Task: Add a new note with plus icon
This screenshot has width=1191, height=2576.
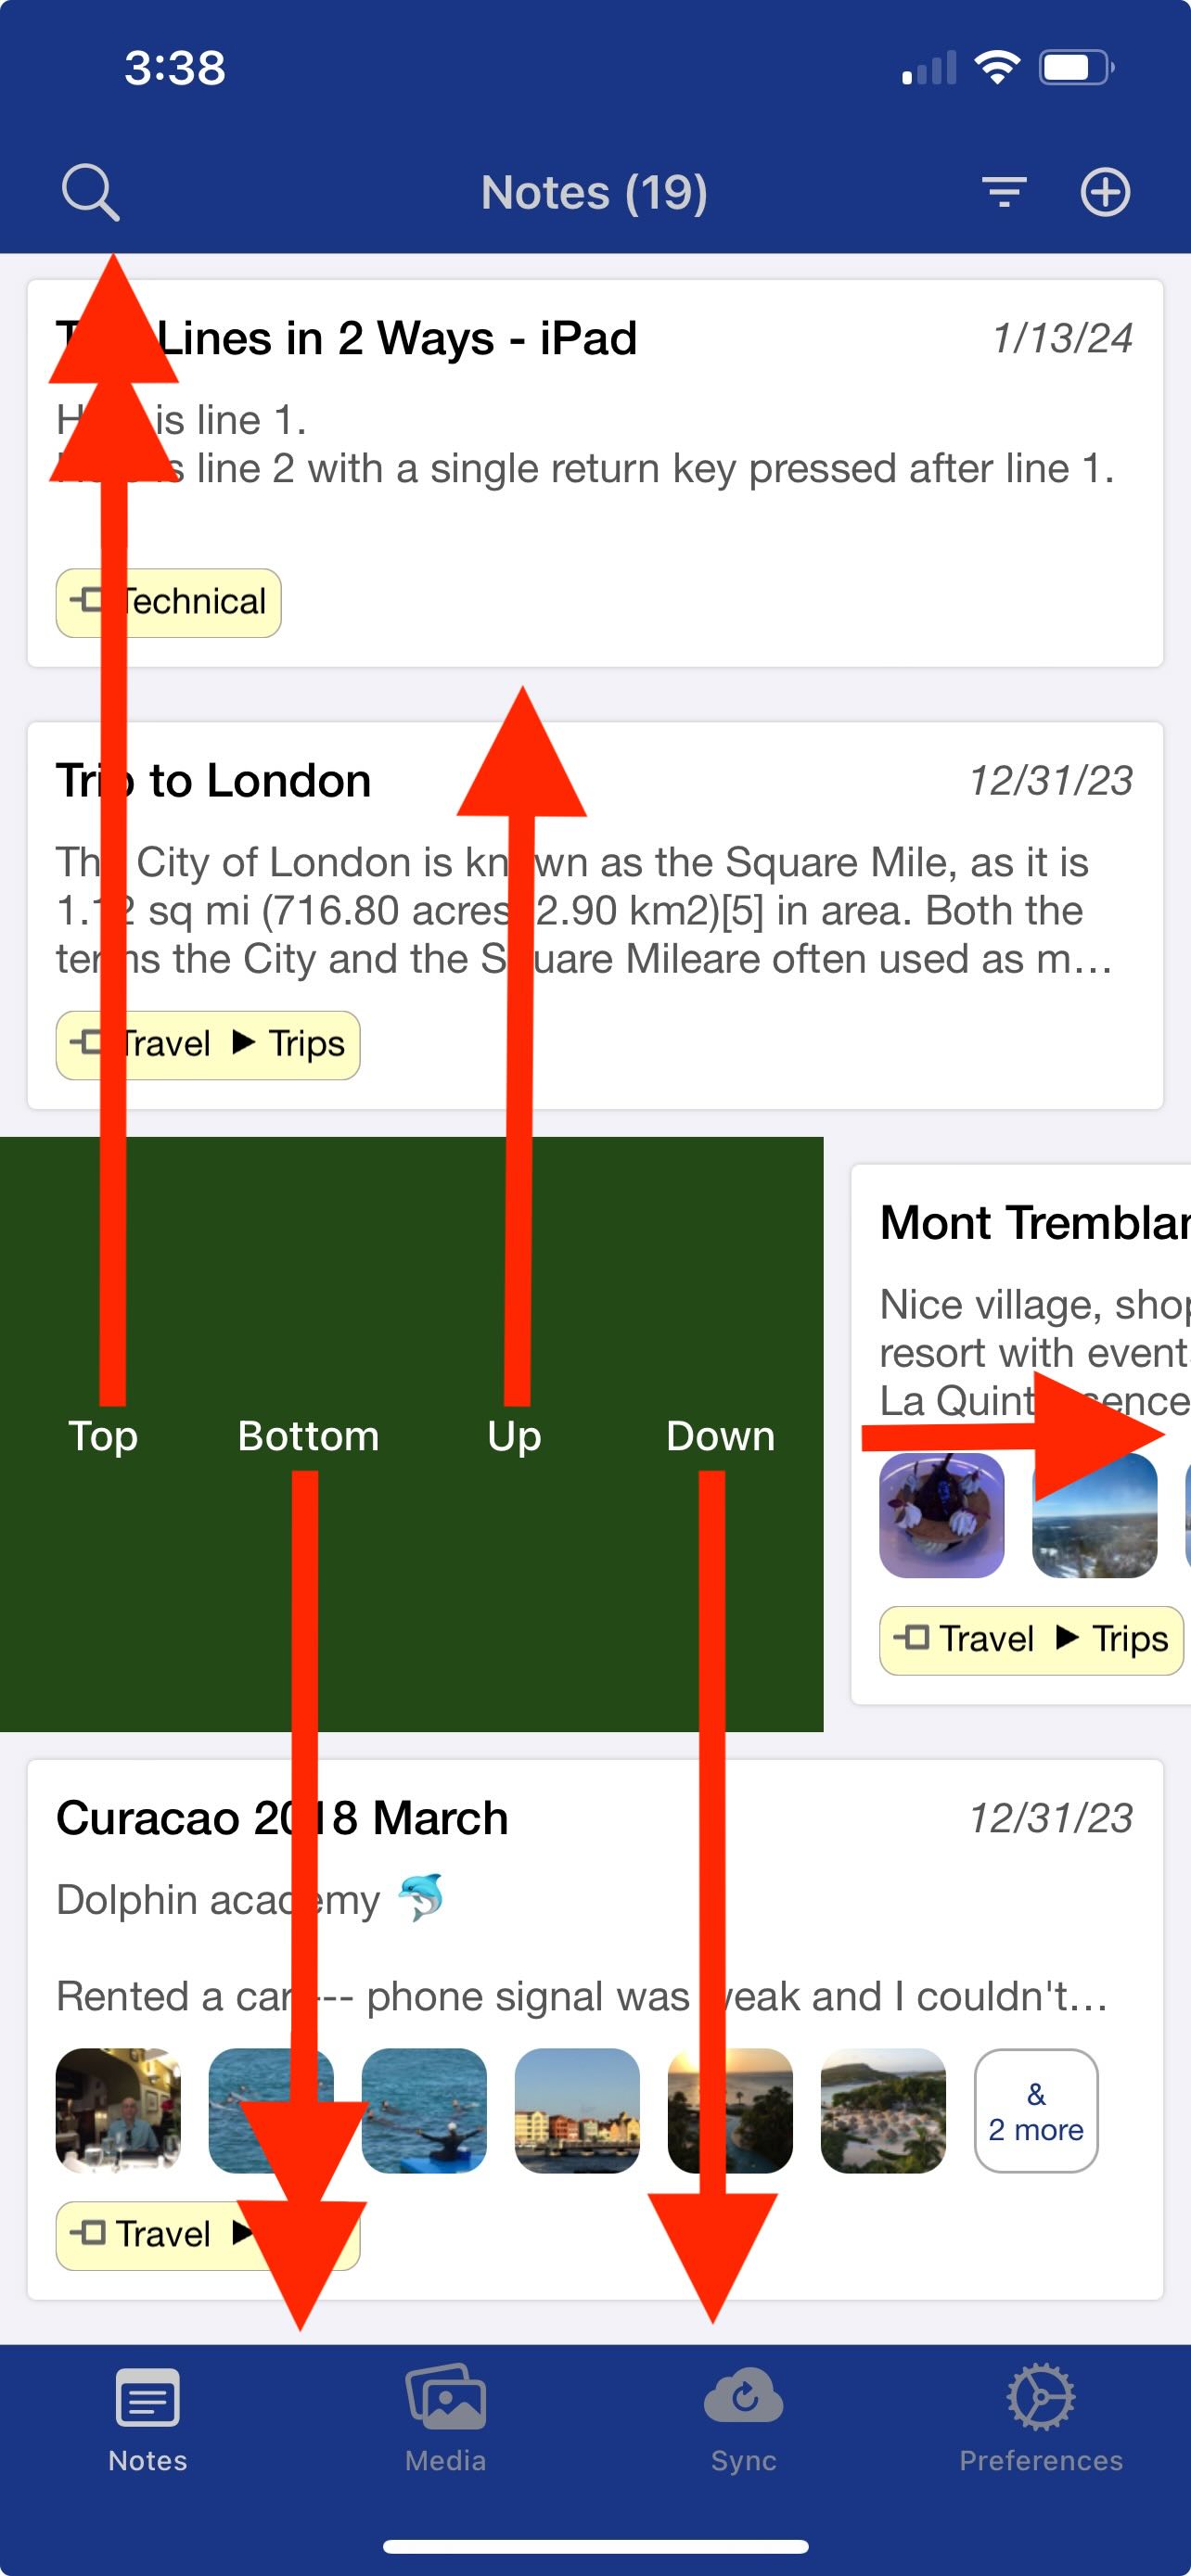Action: (1105, 191)
